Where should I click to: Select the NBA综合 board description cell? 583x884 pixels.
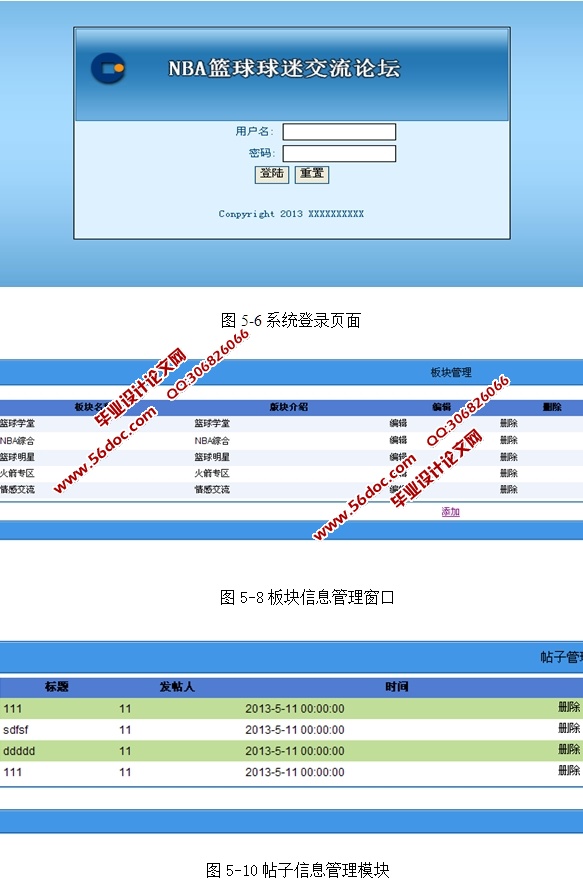[212, 441]
